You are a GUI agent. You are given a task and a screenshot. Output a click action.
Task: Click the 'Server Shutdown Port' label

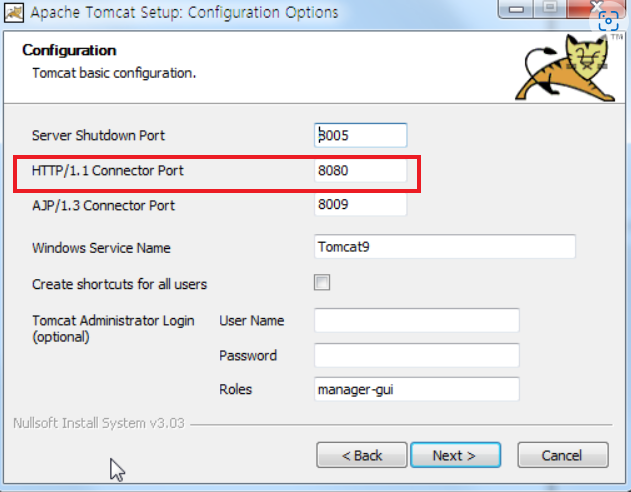[98, 136]
